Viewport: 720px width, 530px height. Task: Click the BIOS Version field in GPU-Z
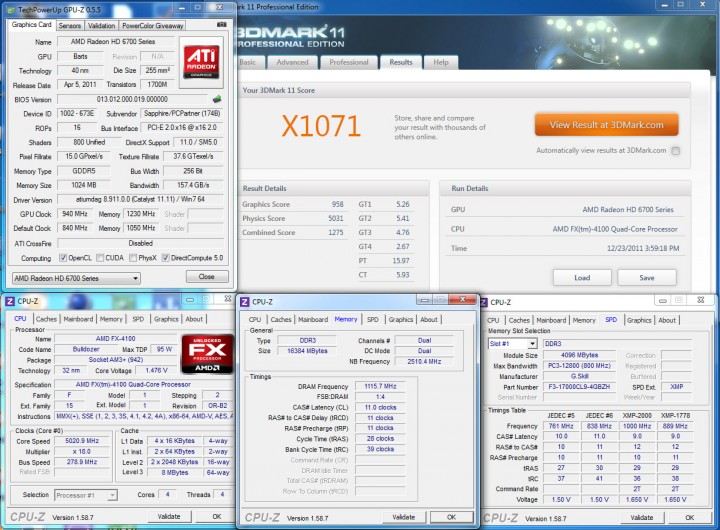[x=132, y=99]
